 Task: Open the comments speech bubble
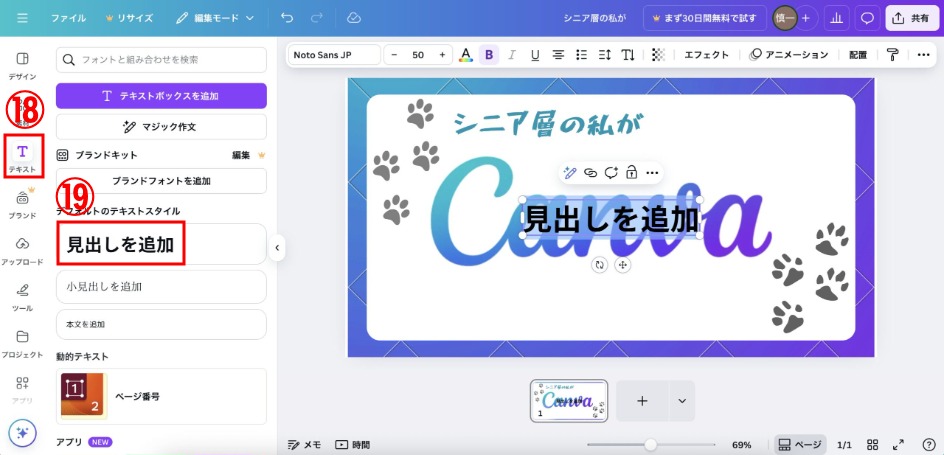pos(868,18)
